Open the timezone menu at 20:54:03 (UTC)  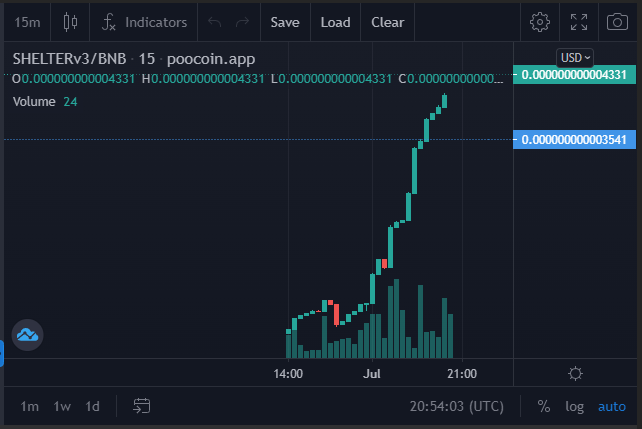coord(457,406)
